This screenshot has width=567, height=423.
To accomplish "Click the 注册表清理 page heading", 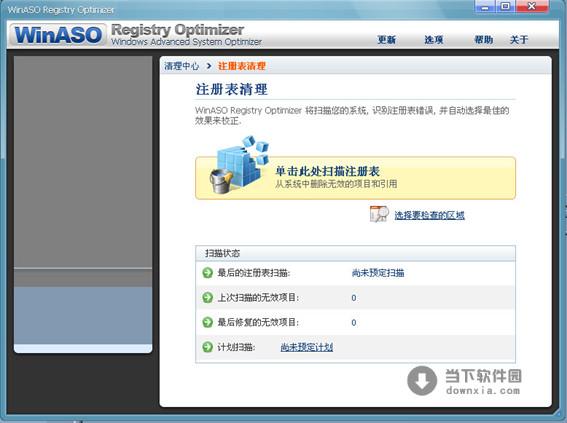I will pos(231,89).
